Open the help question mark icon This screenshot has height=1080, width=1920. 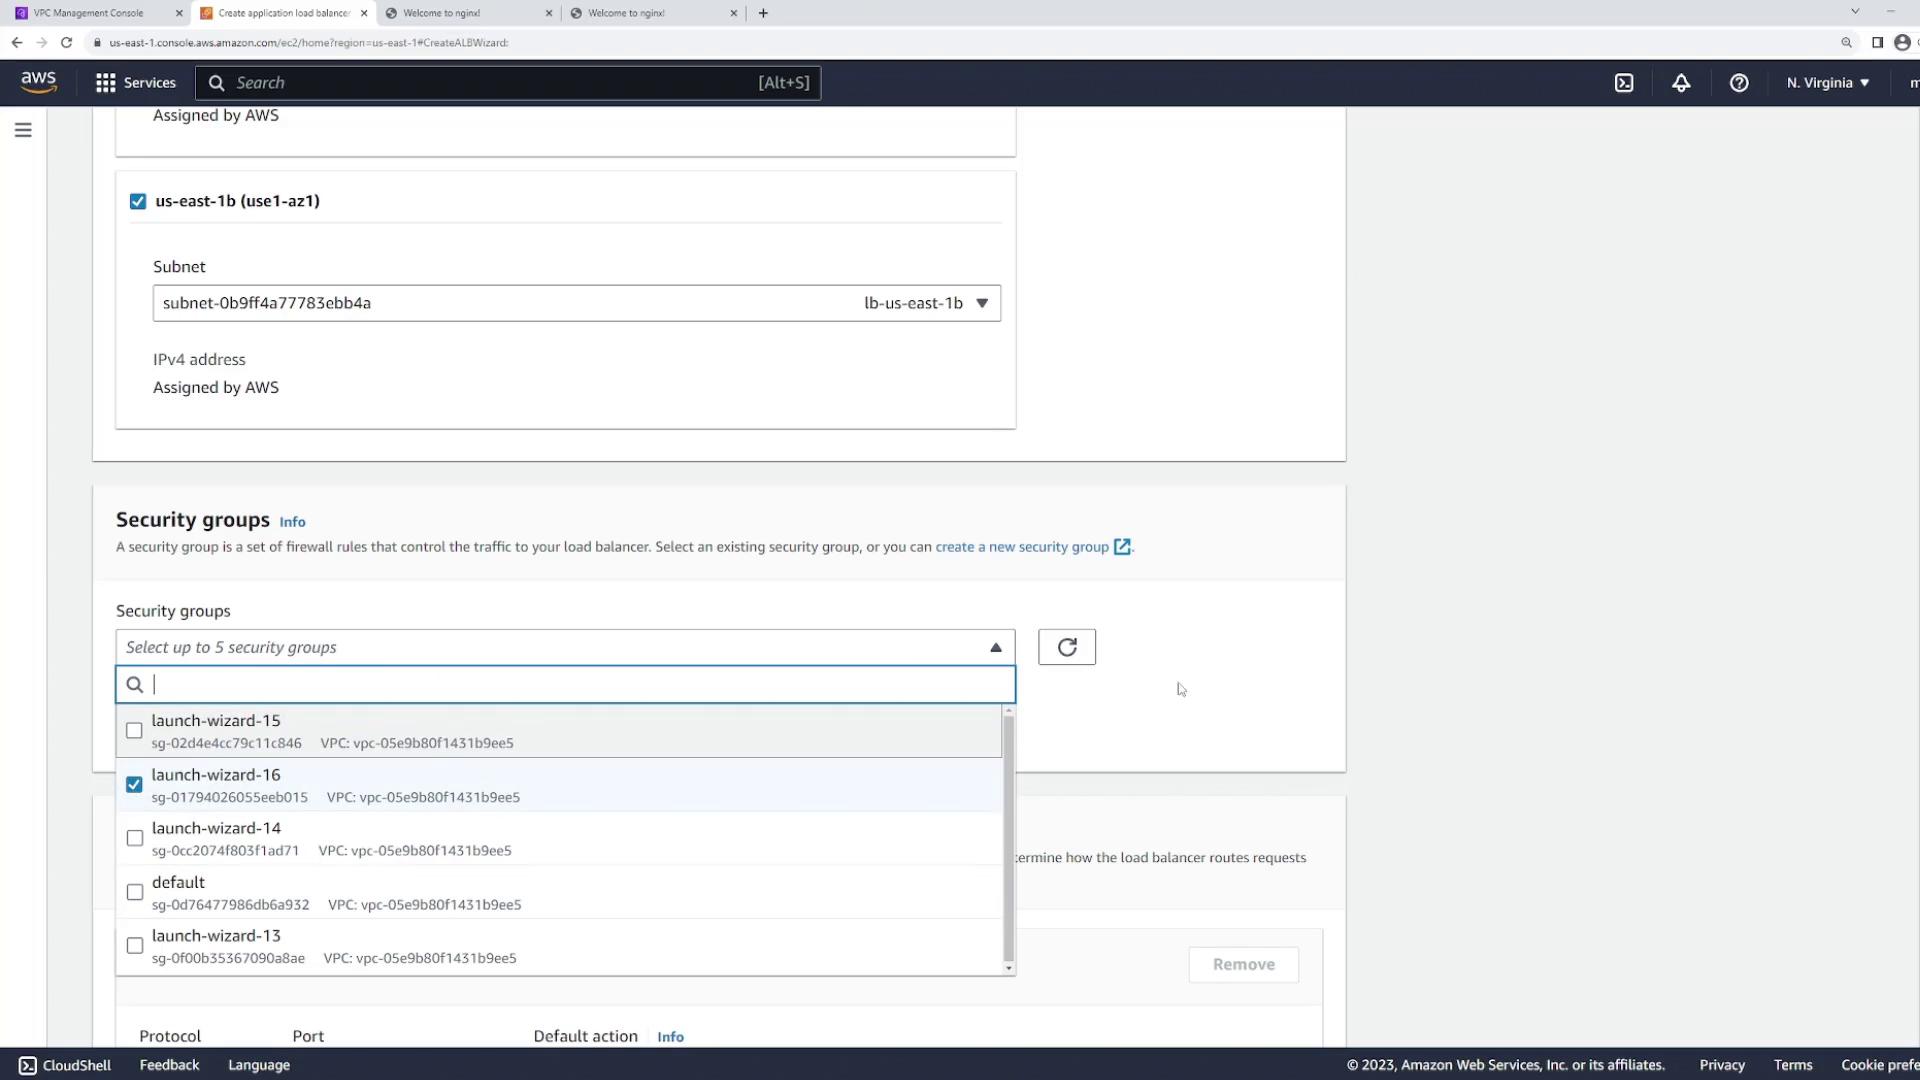1739,83
